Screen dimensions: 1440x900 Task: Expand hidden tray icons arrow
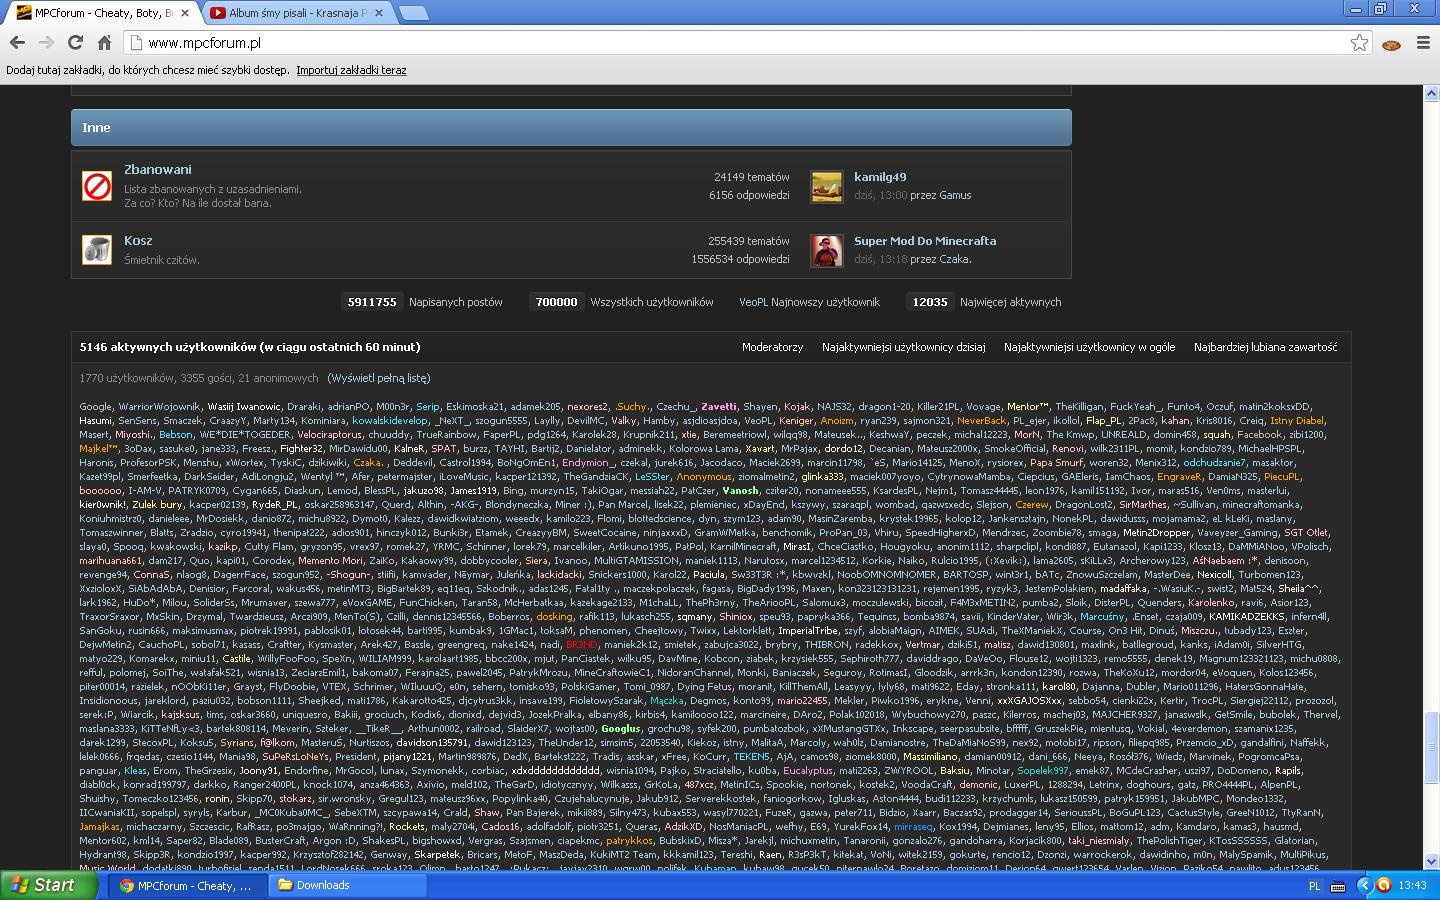[x=1363, y=886]
